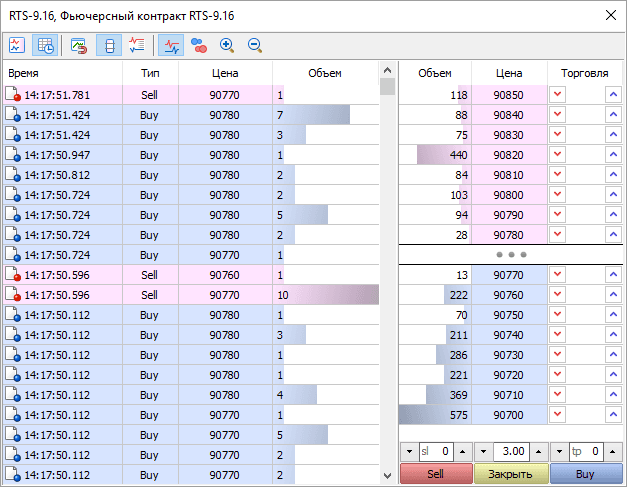
Task: Click the Торговля column header
Action: tap(584, 73)
